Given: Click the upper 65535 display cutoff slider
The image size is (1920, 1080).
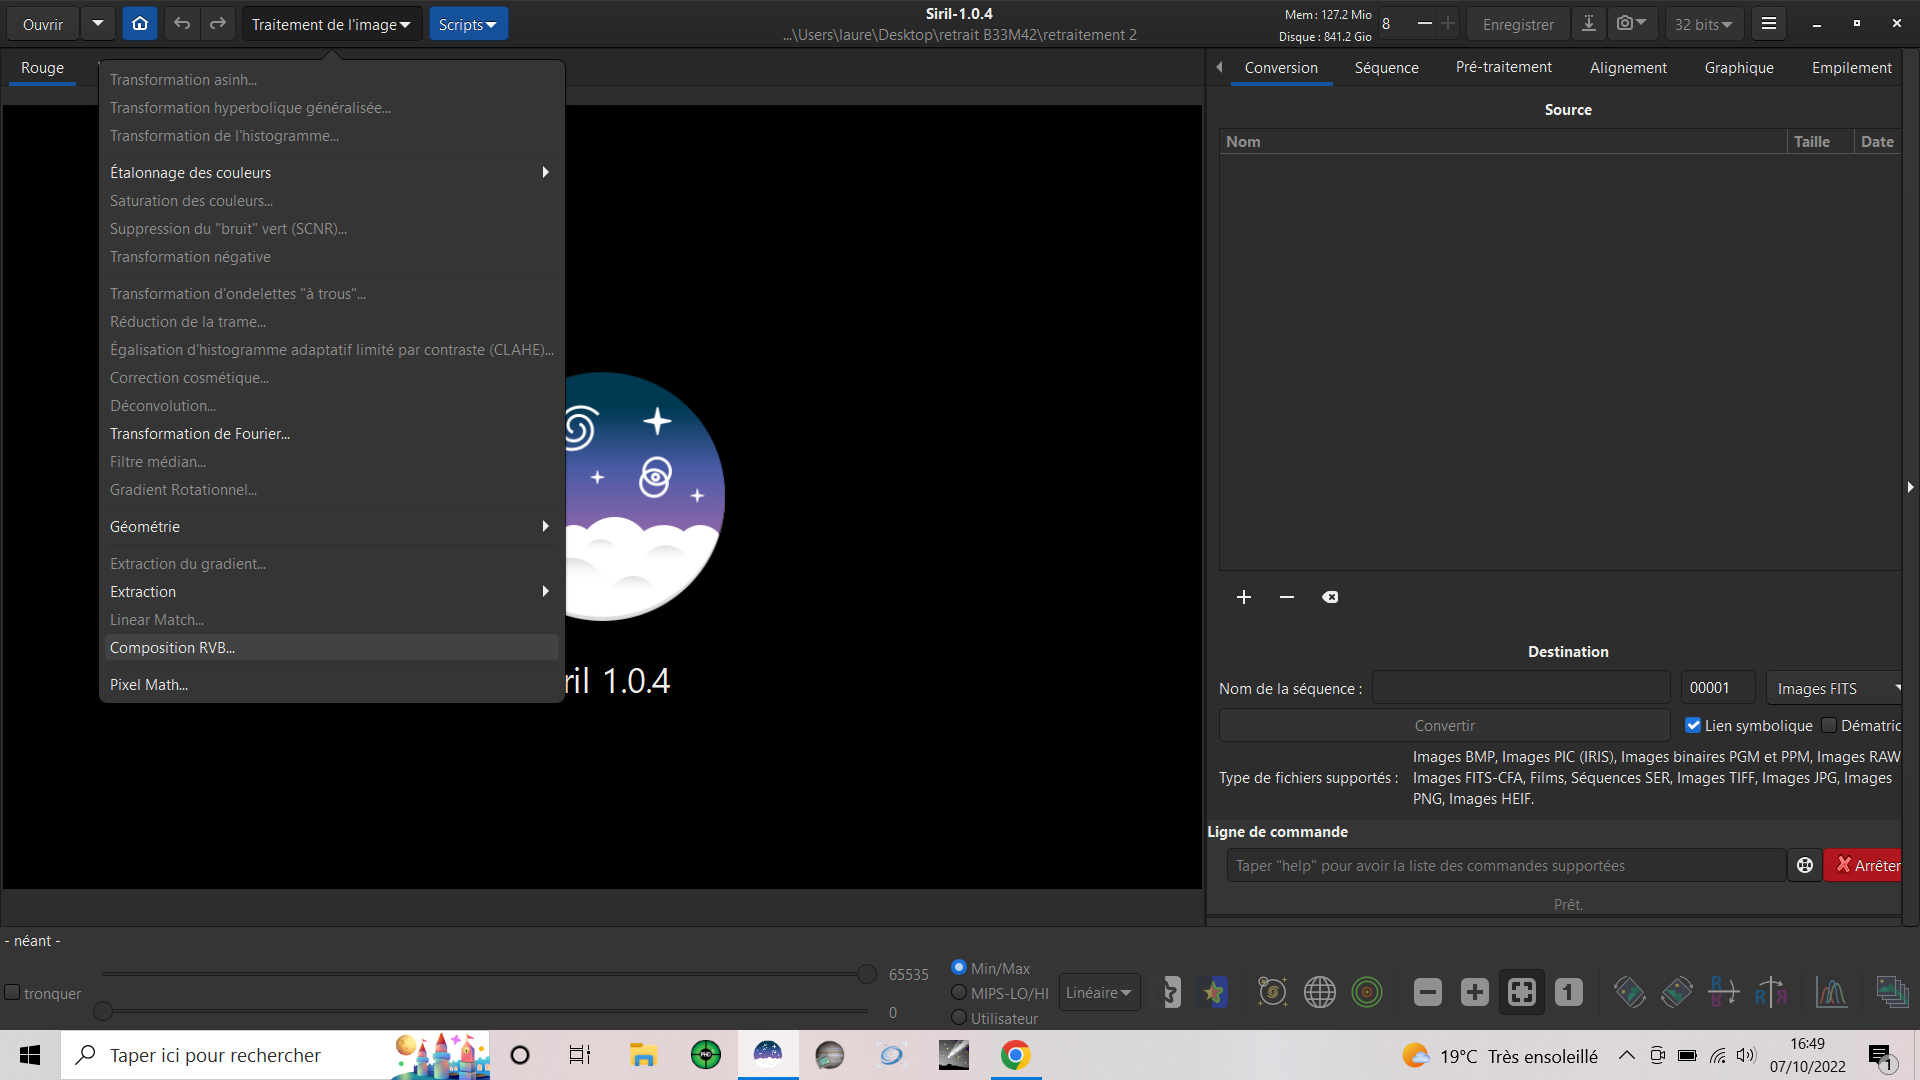Looking at the screenshot, I should [x=866, y=974].
